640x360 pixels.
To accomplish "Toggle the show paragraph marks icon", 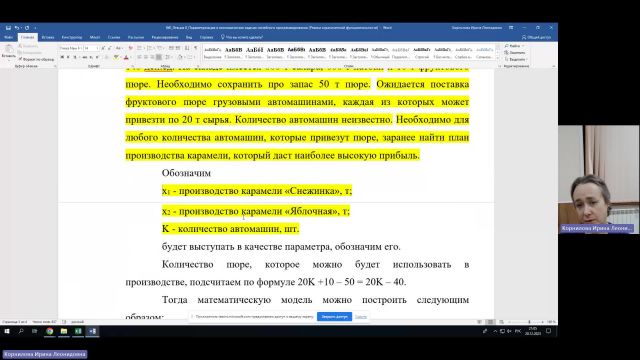I will pyautogui.click(x=196, y=48).
